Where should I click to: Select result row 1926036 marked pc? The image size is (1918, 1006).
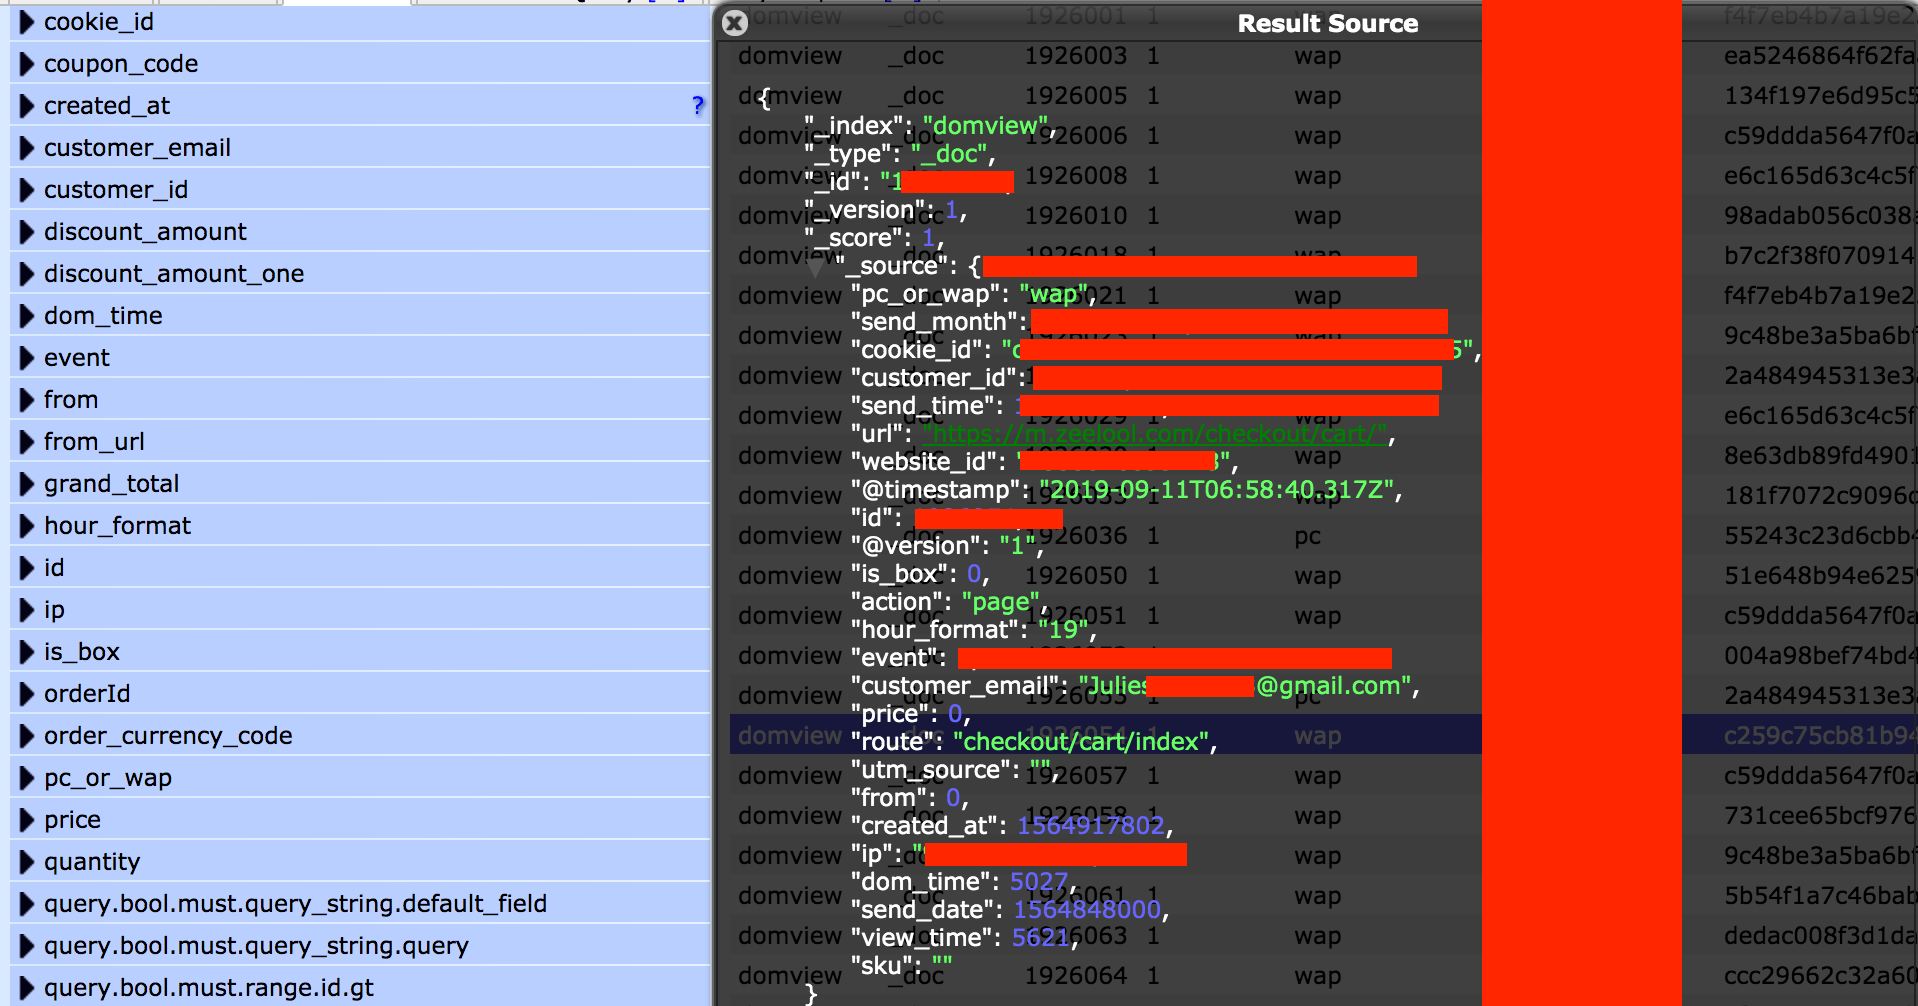tap(1307, 536)
